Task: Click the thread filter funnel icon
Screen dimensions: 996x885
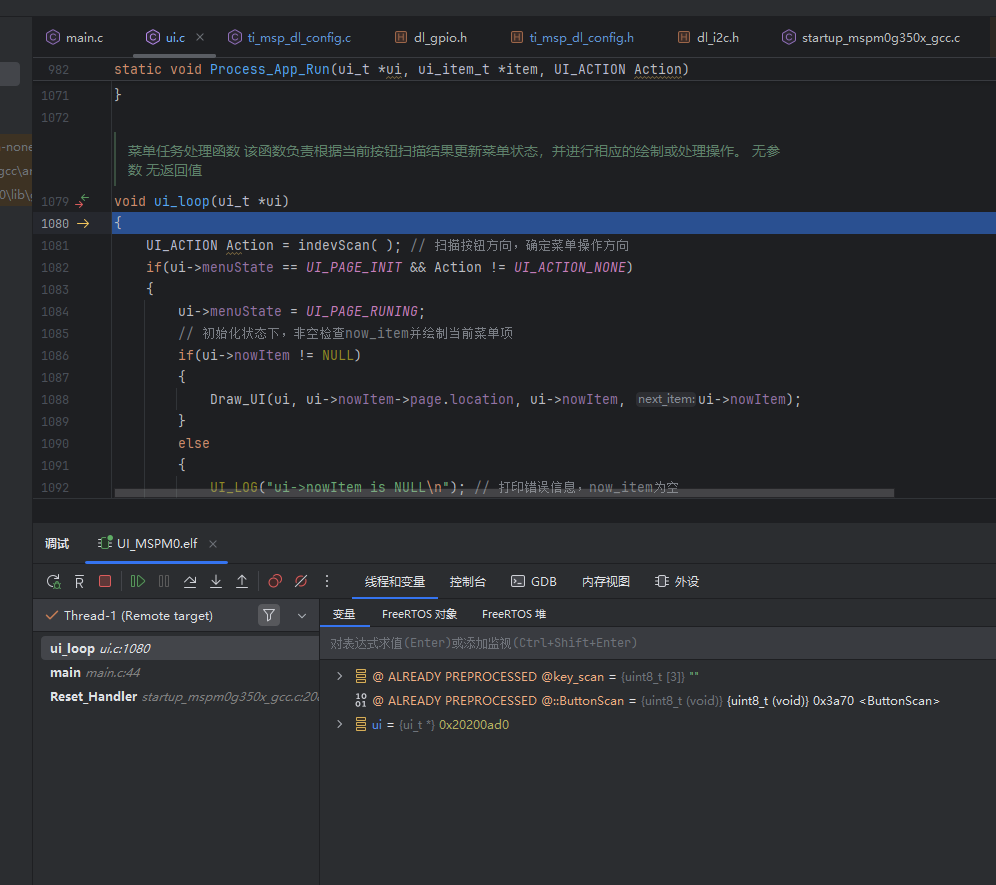Action: [x=269, y=615]
